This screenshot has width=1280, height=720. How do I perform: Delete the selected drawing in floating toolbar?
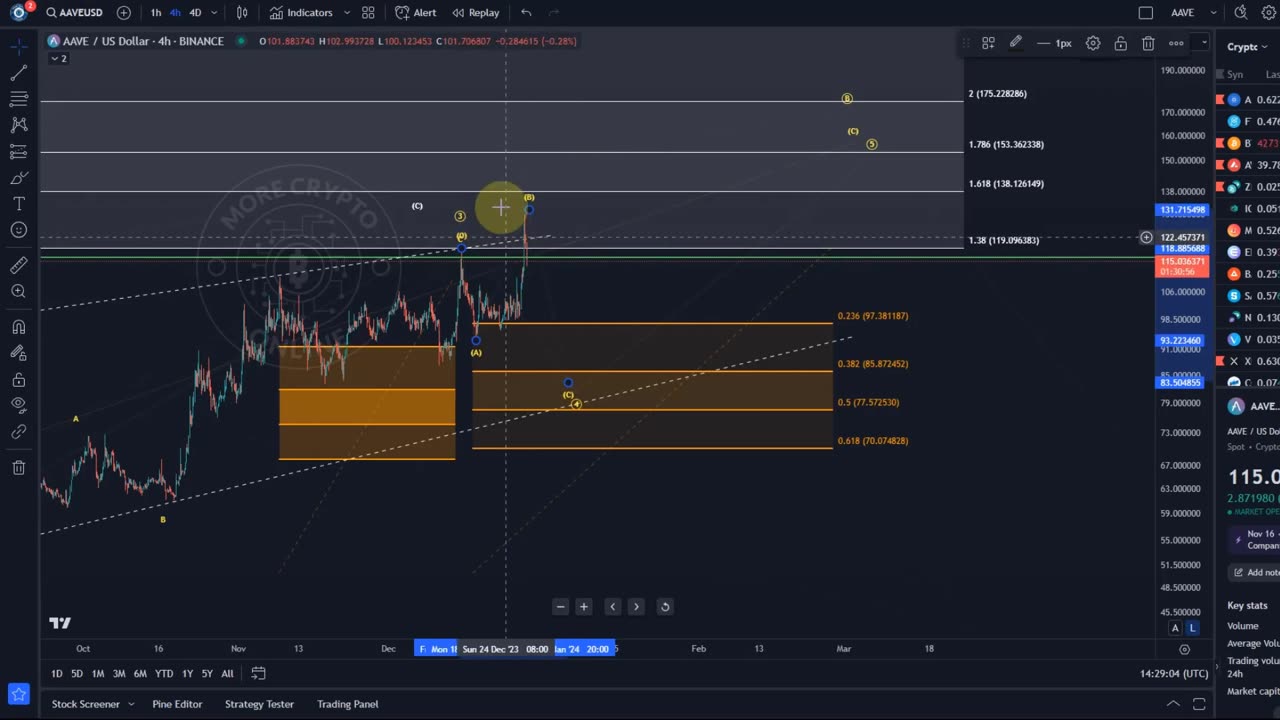tap(1148, 43)
